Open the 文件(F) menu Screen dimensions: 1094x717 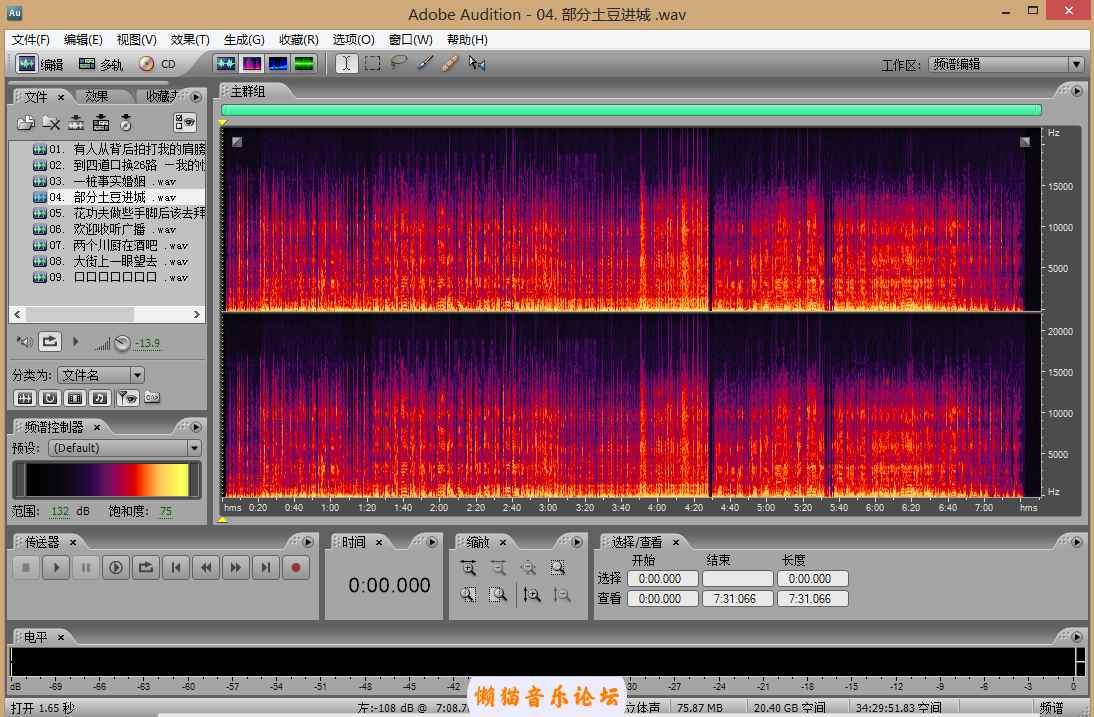pyautogui.click(x=30, y=40)
